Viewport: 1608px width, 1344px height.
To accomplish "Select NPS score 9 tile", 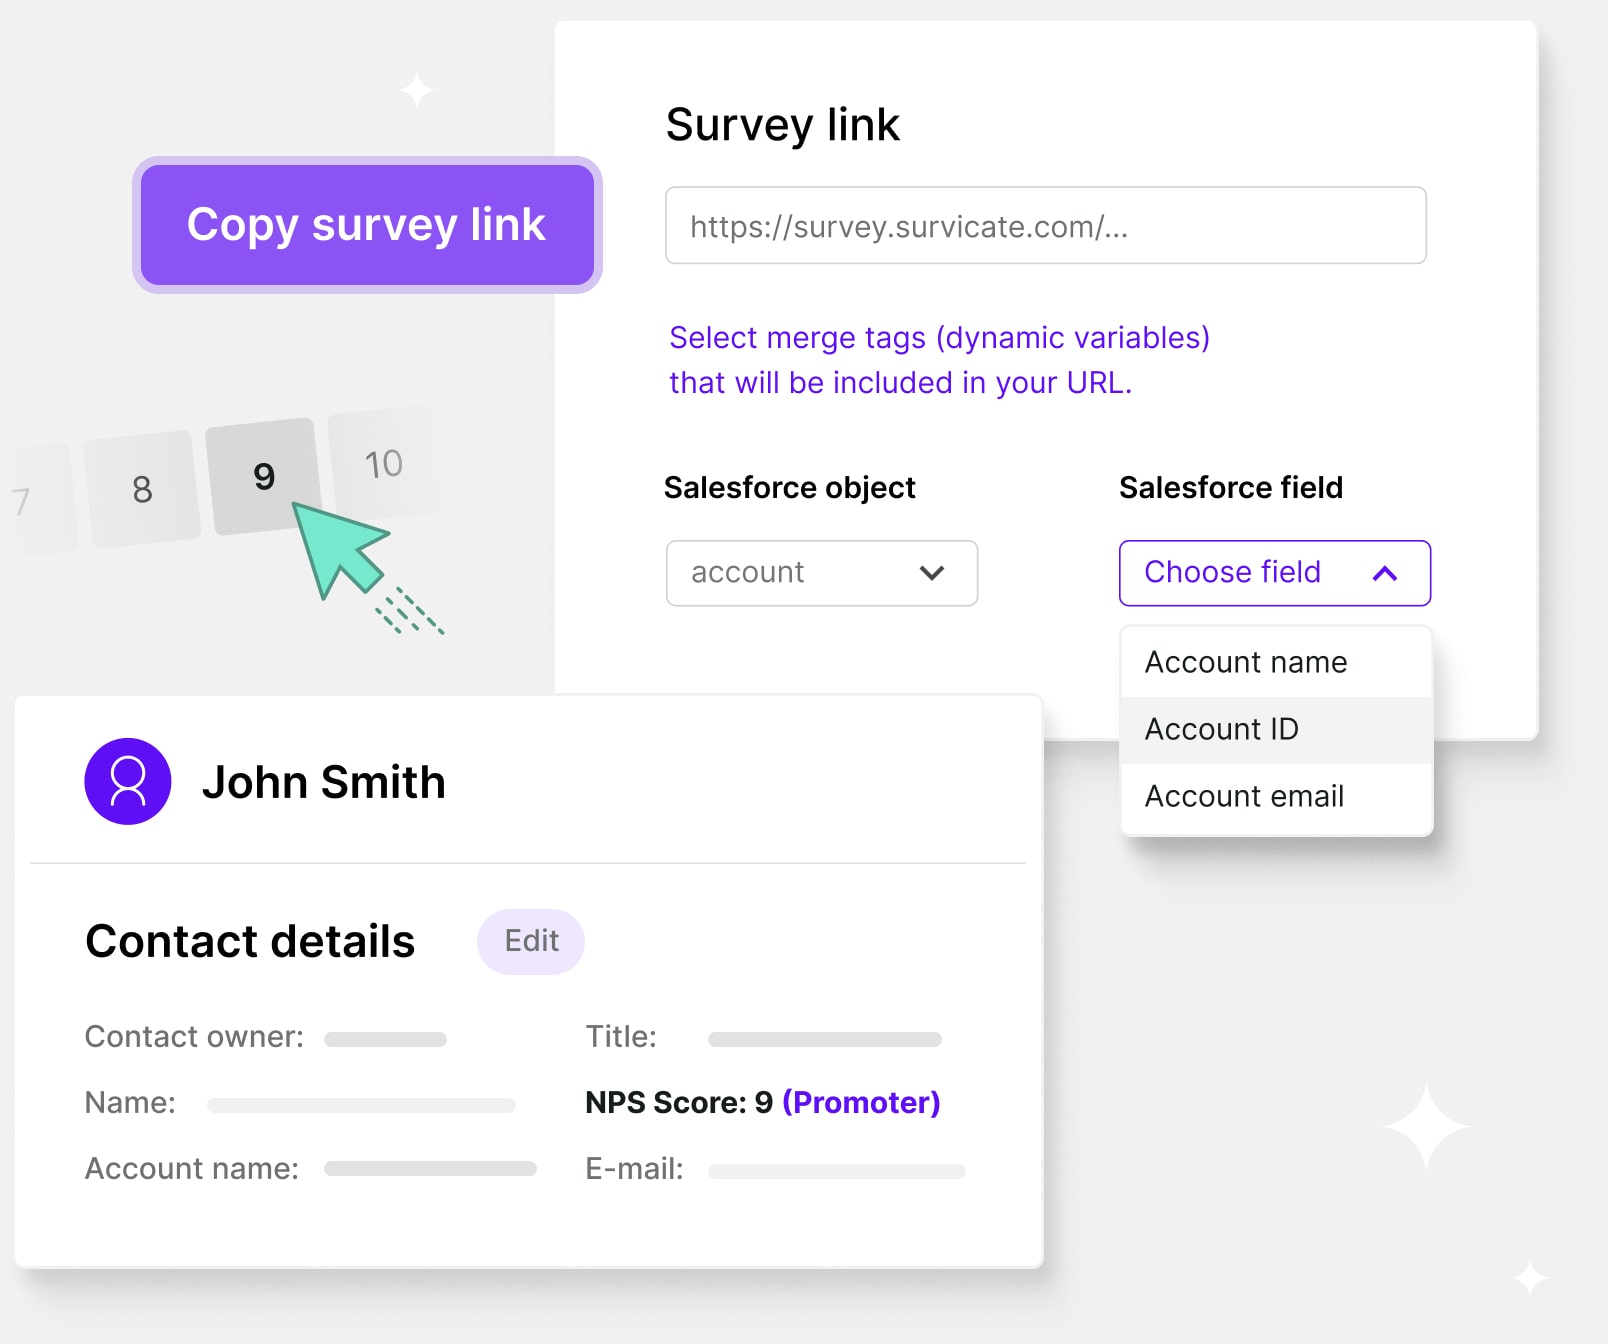I will pyautogui.click(x=263, y=476).
